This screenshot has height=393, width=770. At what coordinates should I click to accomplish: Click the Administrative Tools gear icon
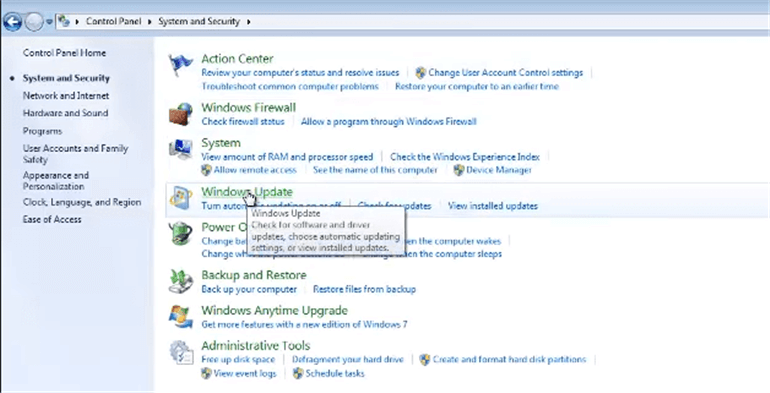180,352
